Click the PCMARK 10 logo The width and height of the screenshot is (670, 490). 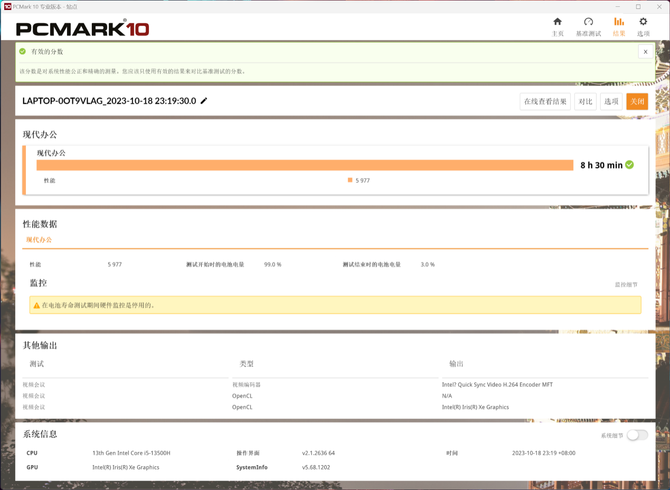click(x=82, y=29)
